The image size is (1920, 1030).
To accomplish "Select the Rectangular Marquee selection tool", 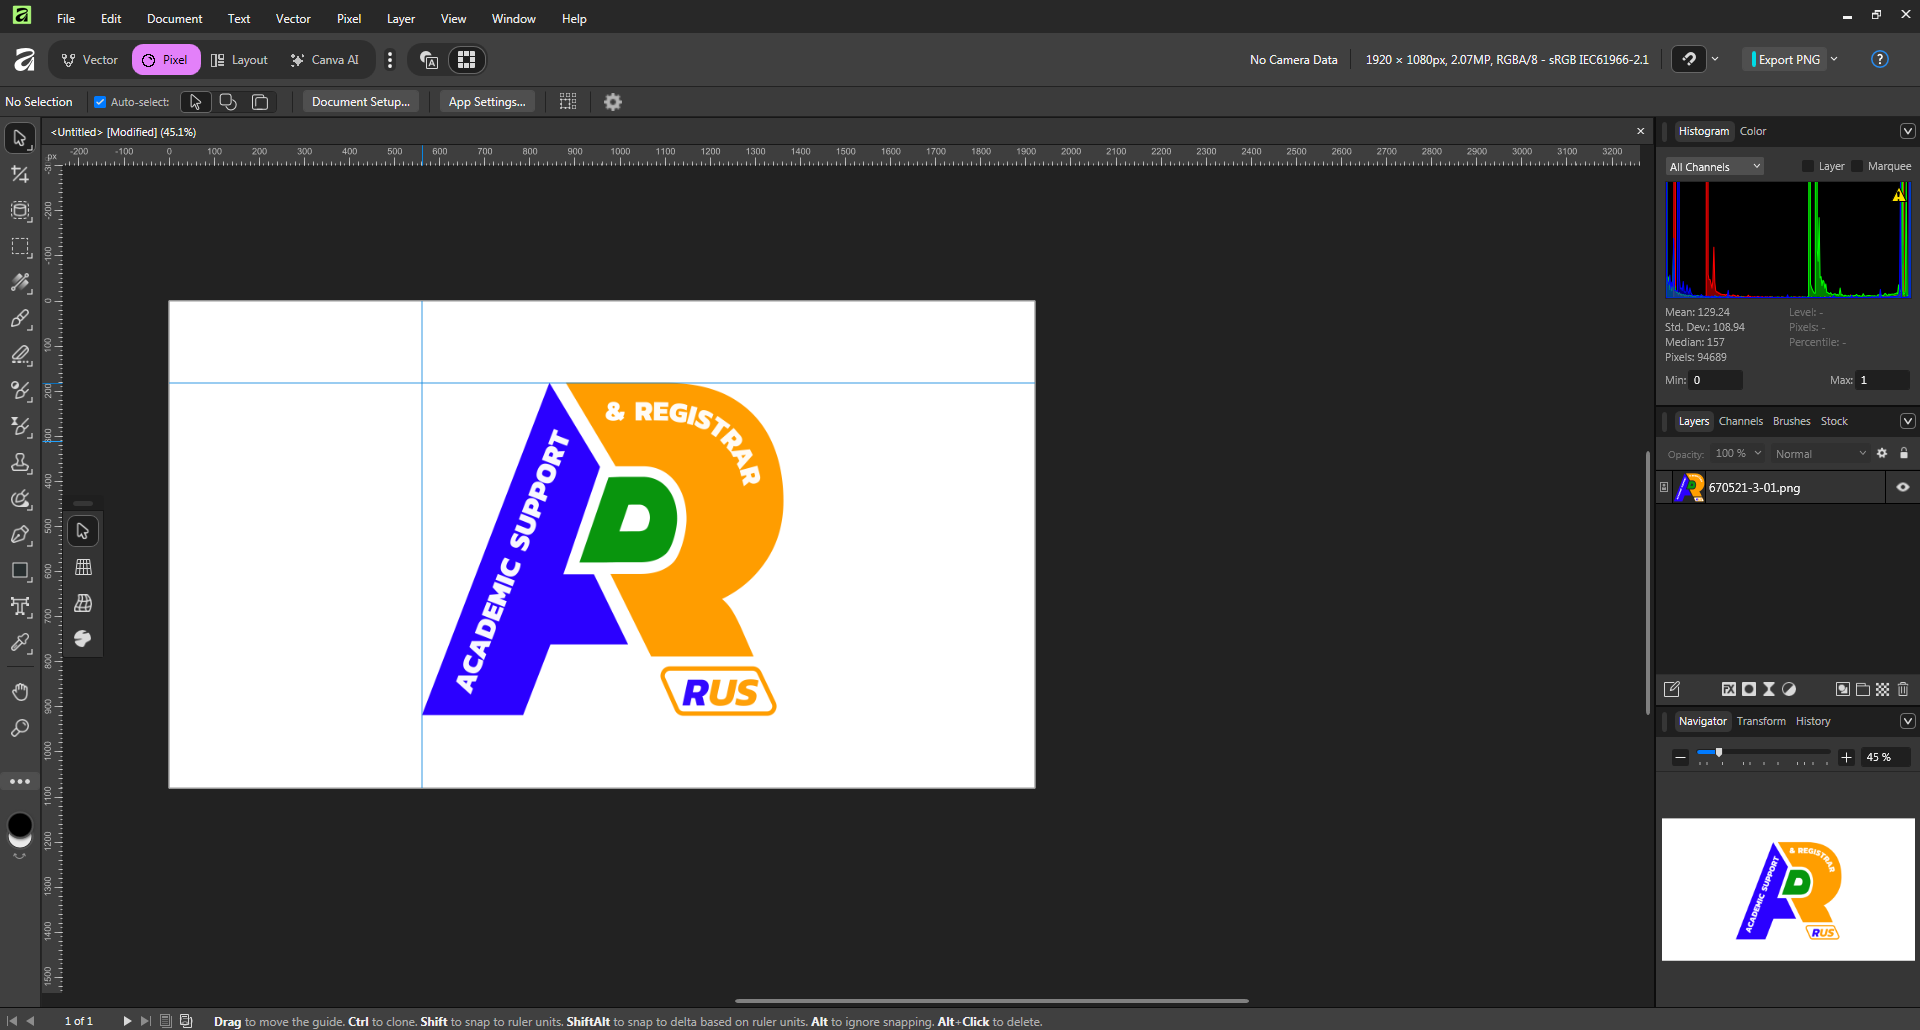I will (x=20, y=247).
